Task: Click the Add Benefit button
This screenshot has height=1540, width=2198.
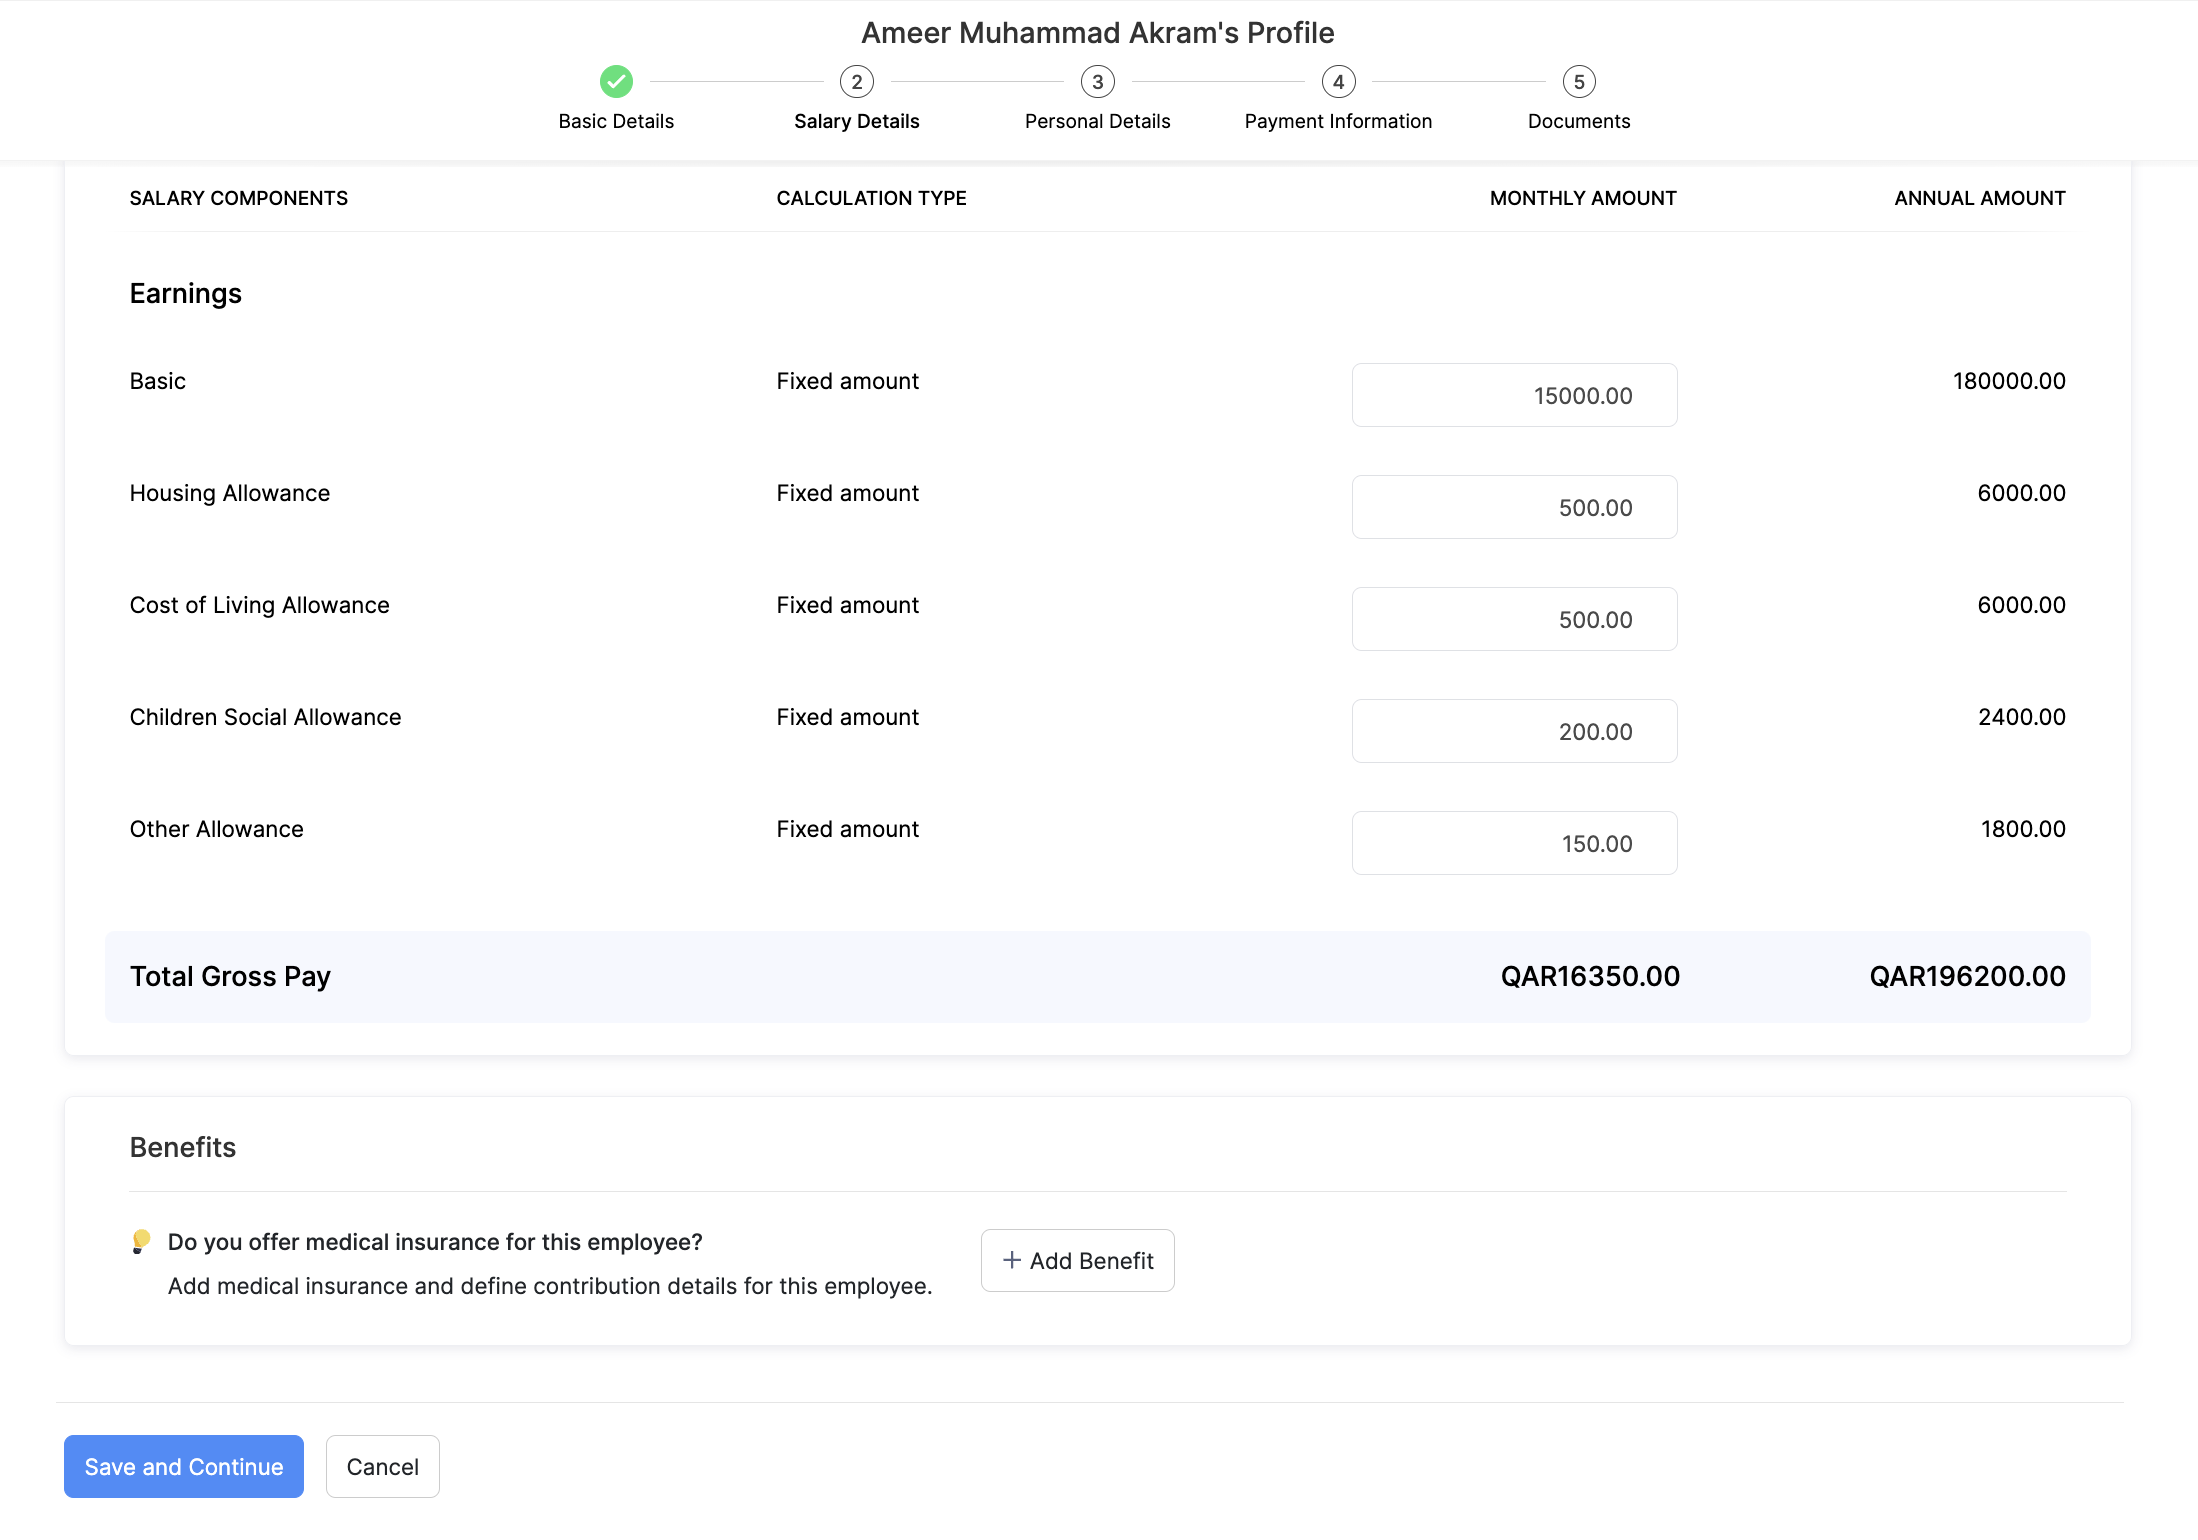Action: pos(1077,1260)
